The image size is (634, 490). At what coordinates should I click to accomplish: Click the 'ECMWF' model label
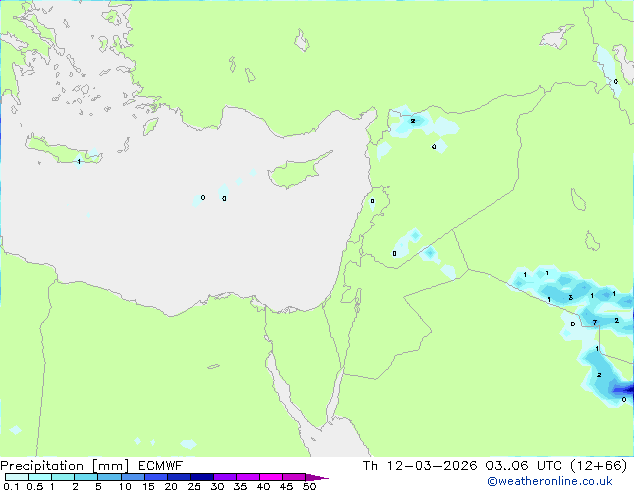point(161,466)
